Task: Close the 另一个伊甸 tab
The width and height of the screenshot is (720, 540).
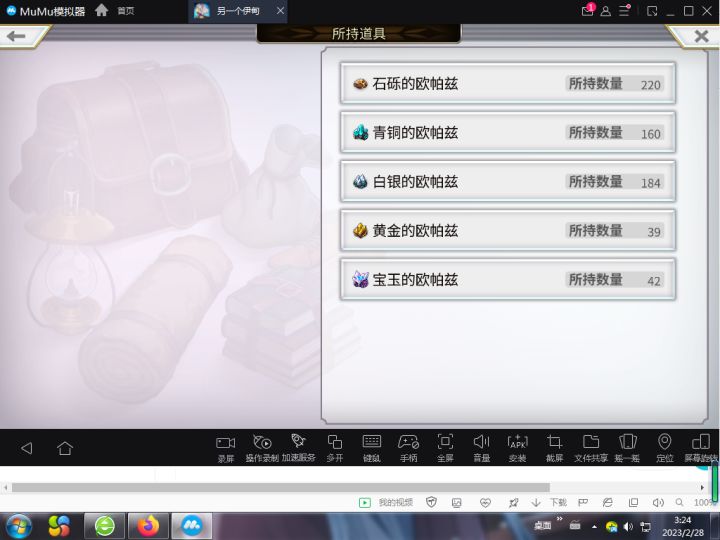Action: coord(280,11)
